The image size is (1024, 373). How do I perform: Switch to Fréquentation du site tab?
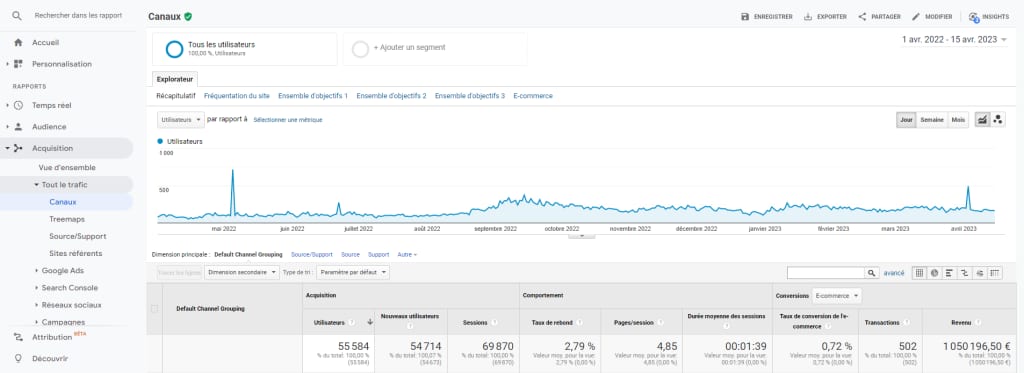tap(236, 96)
